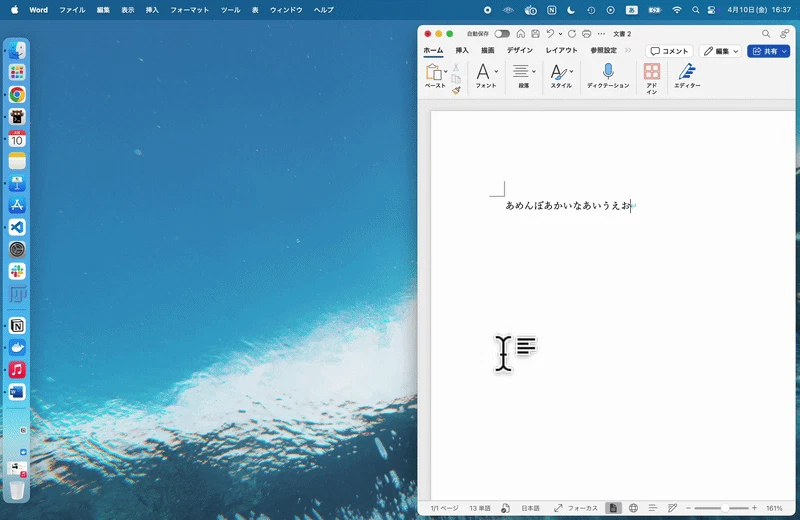
Task: Click the Comments (コメント) button
Action: coord(669,51)
